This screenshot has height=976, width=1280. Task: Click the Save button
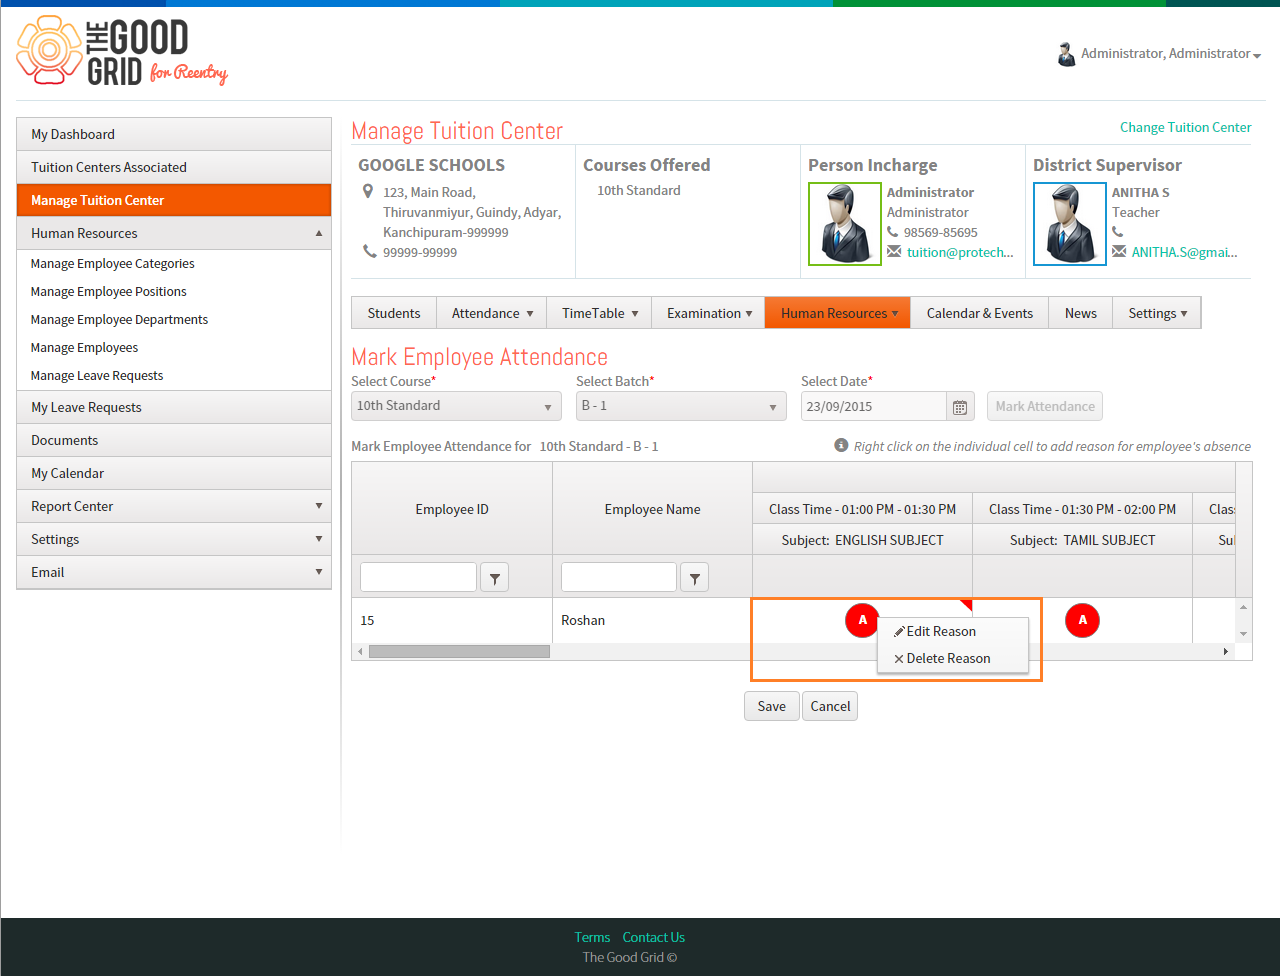point(771,706)
